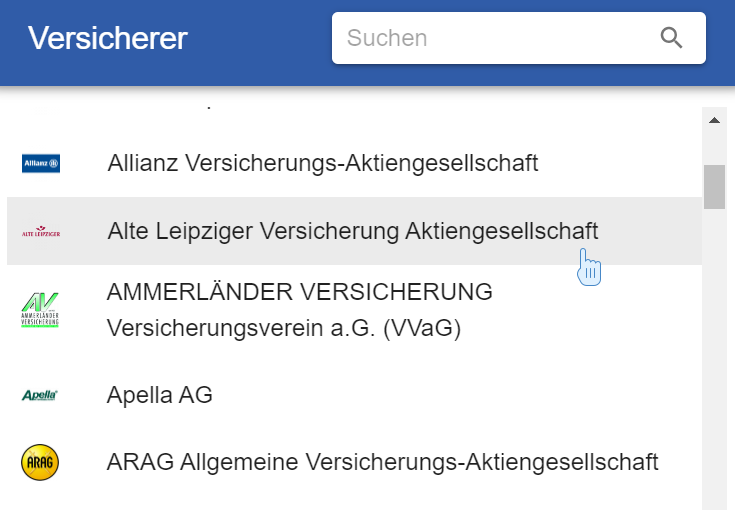Click the green Ammerländer Versicherung logo

coord(40,310)
